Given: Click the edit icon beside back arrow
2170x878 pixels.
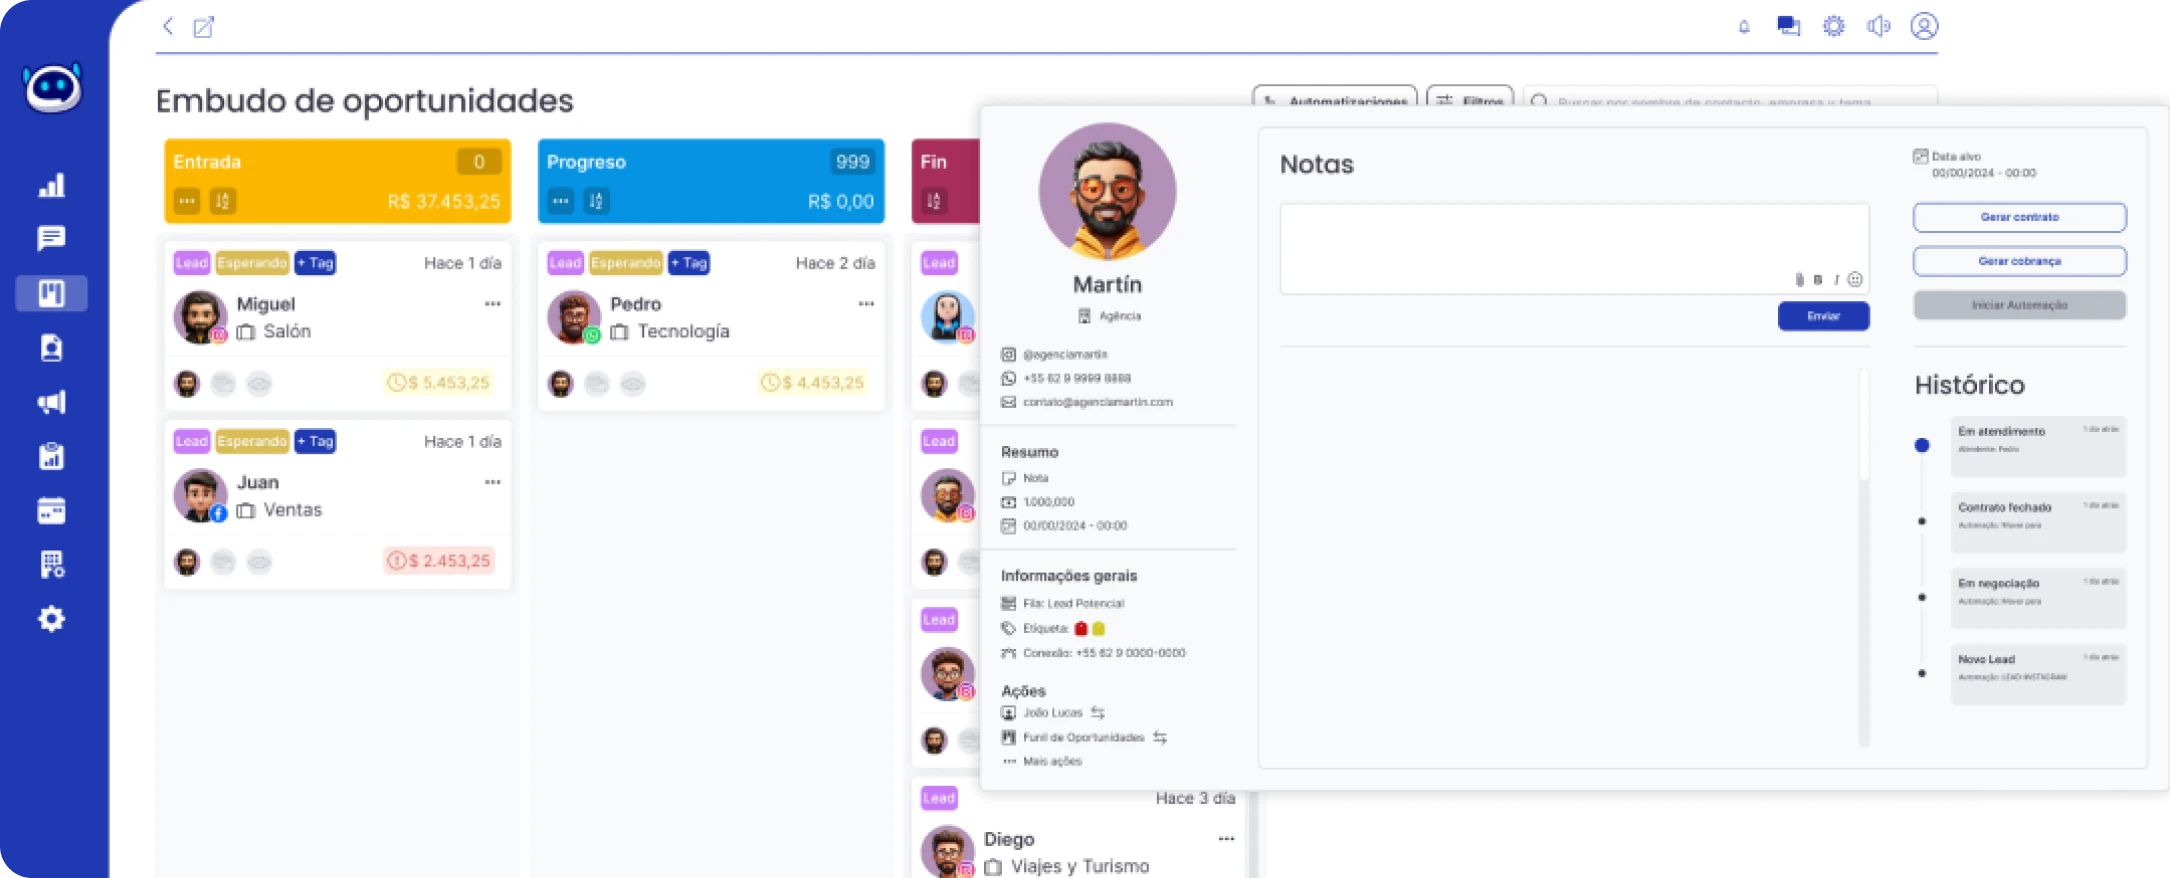Looking at the screenshot, I should (x=203, y=27).
